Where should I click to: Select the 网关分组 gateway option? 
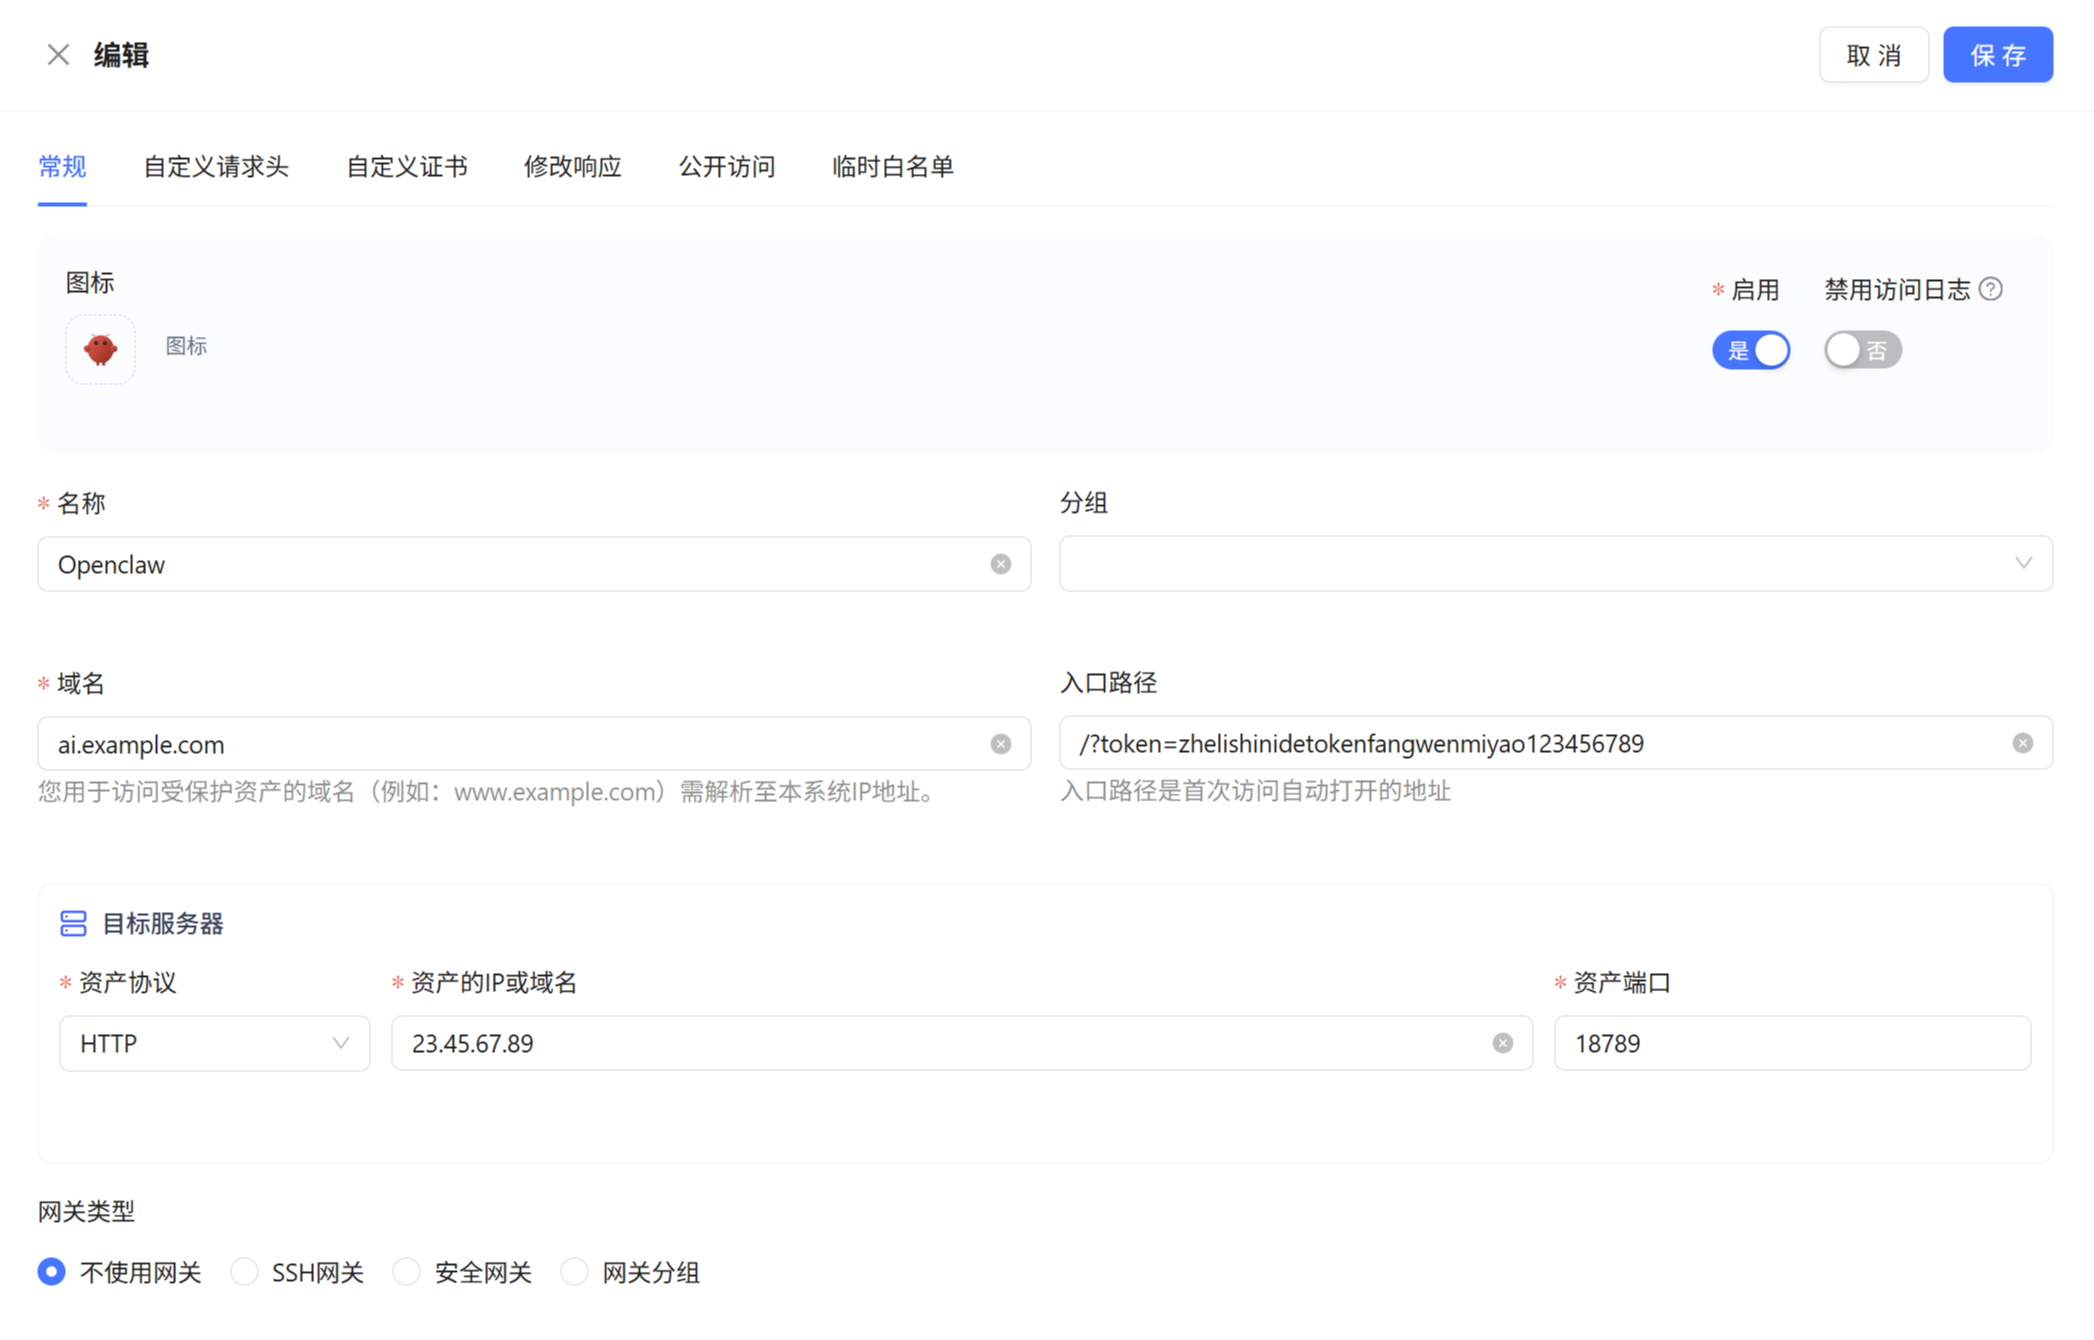coord(574,1271)
